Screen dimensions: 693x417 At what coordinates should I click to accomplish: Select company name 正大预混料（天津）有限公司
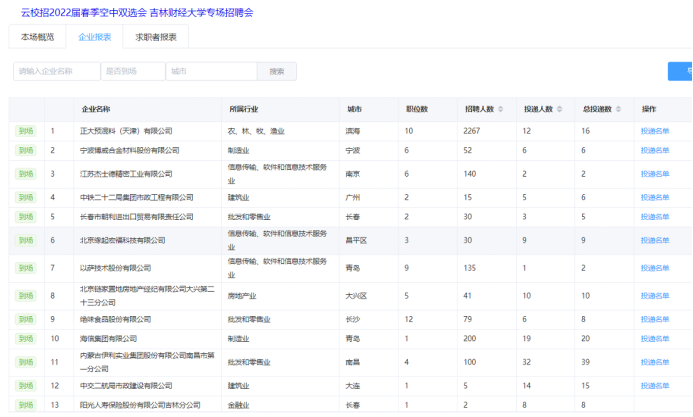(x=126, y=131)
